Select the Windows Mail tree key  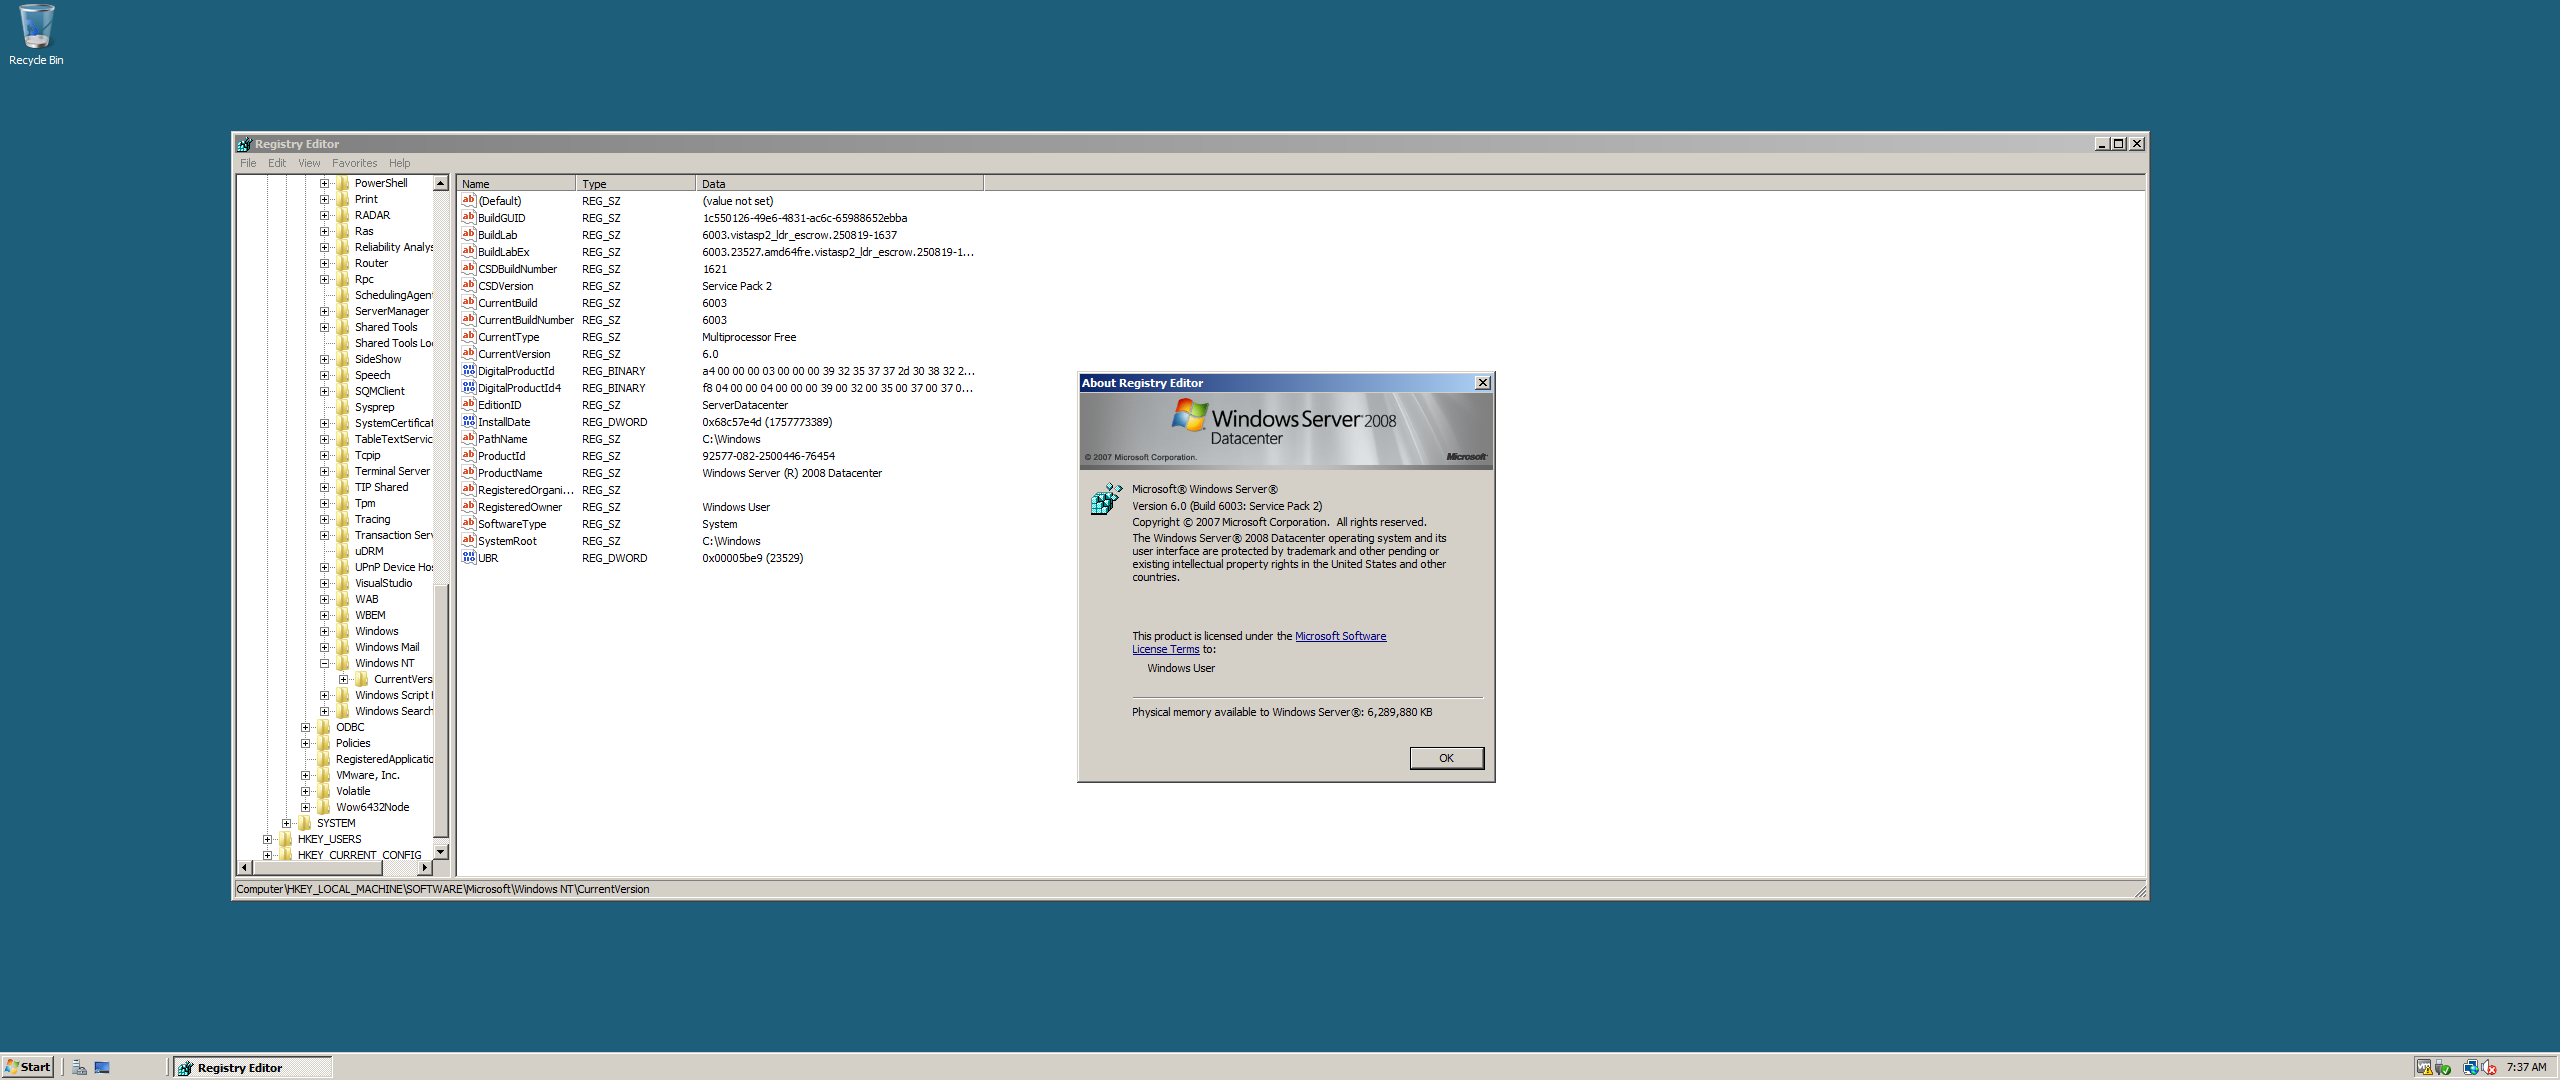point(387,647)
